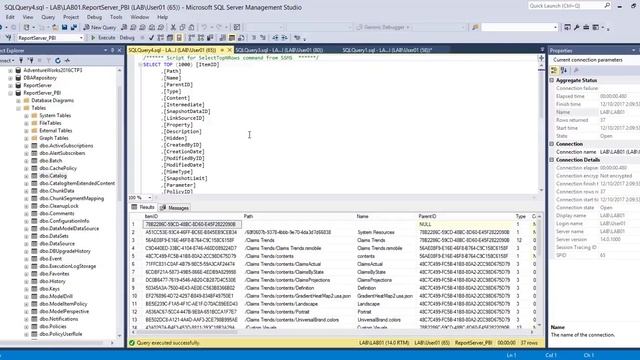Open the Help menu
Screen dimensions: 640x360
162,17
